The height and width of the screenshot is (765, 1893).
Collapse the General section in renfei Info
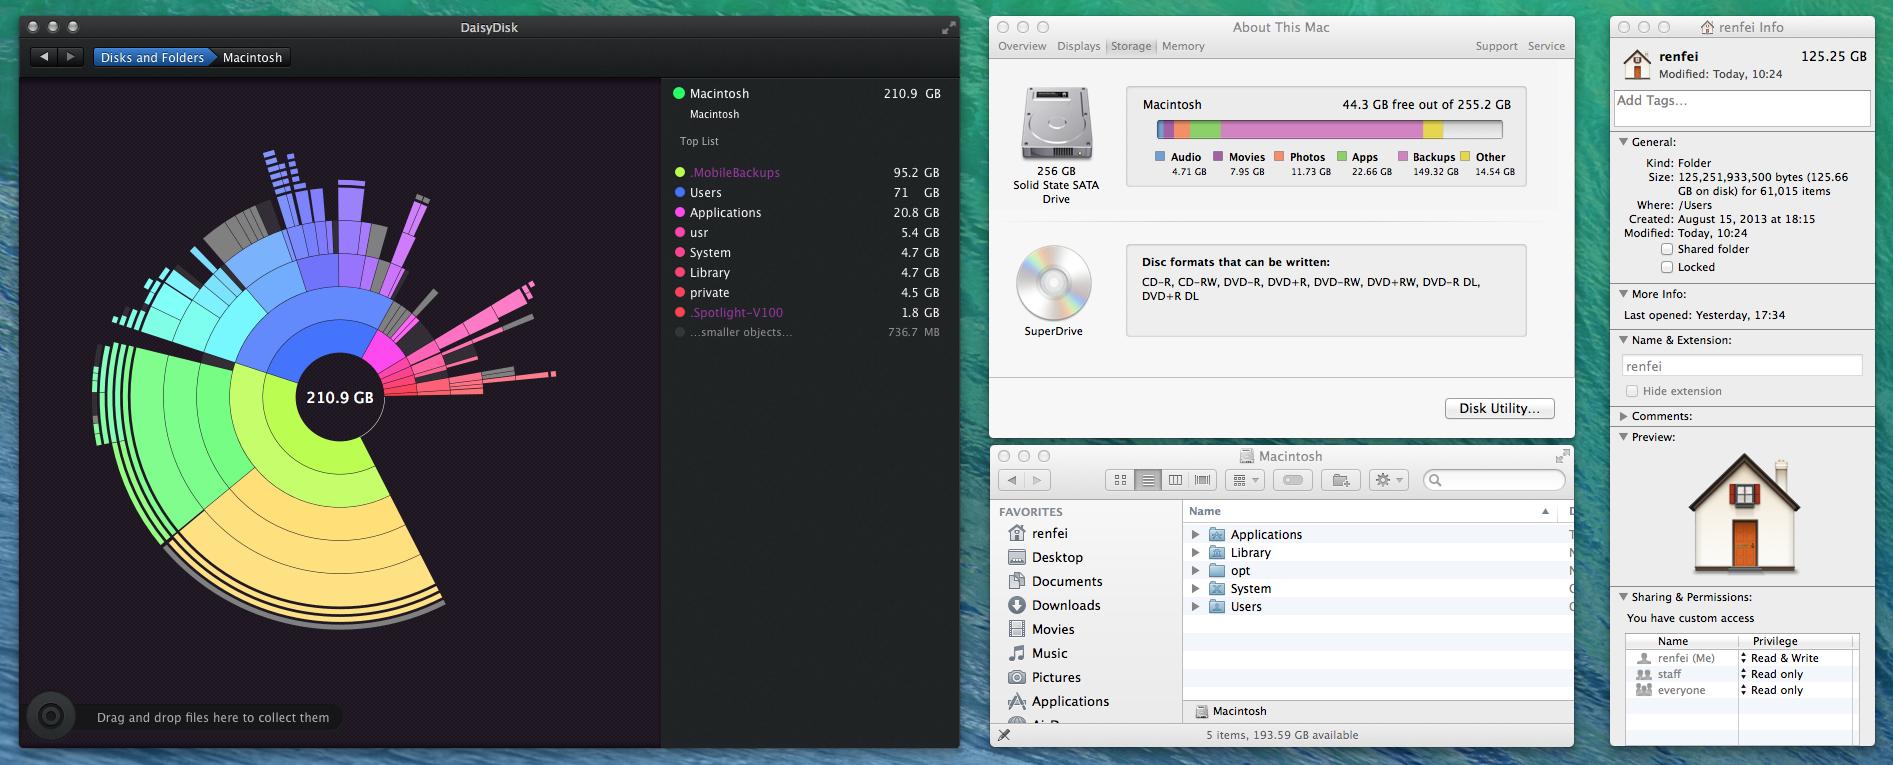(x=1623, y=142)
